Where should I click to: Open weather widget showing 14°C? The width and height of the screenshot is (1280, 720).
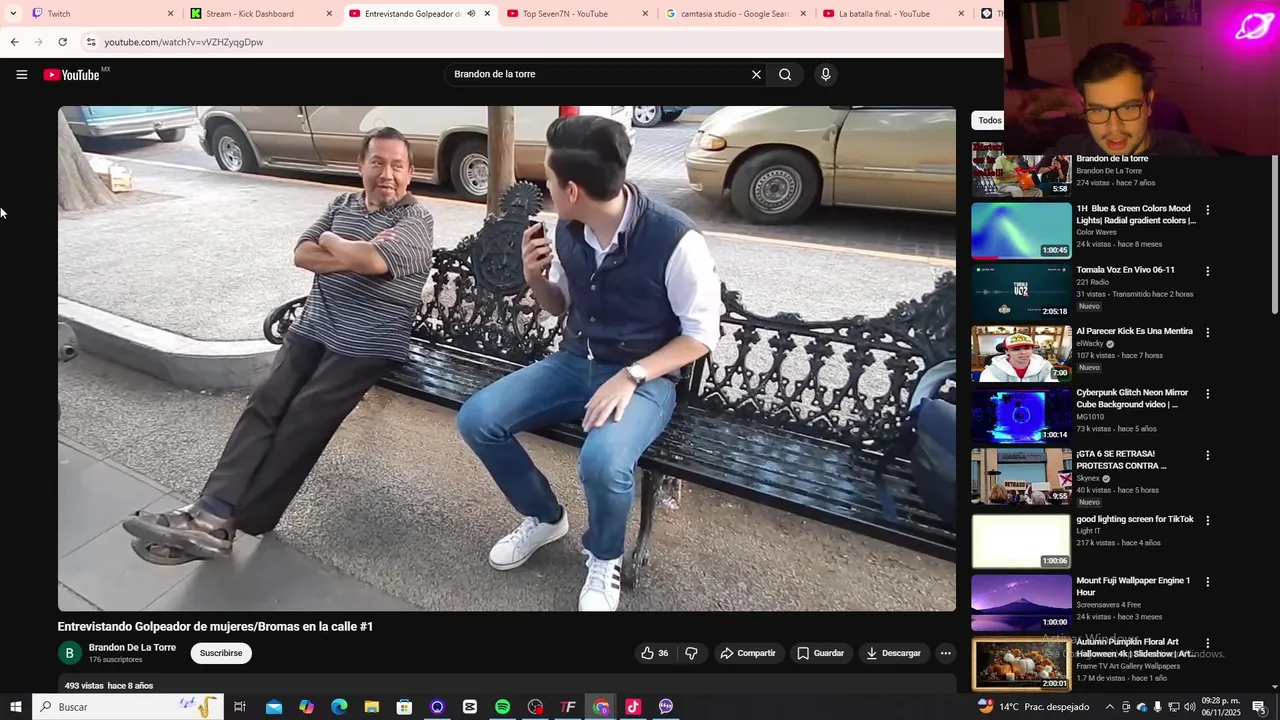pos(1033,707)
